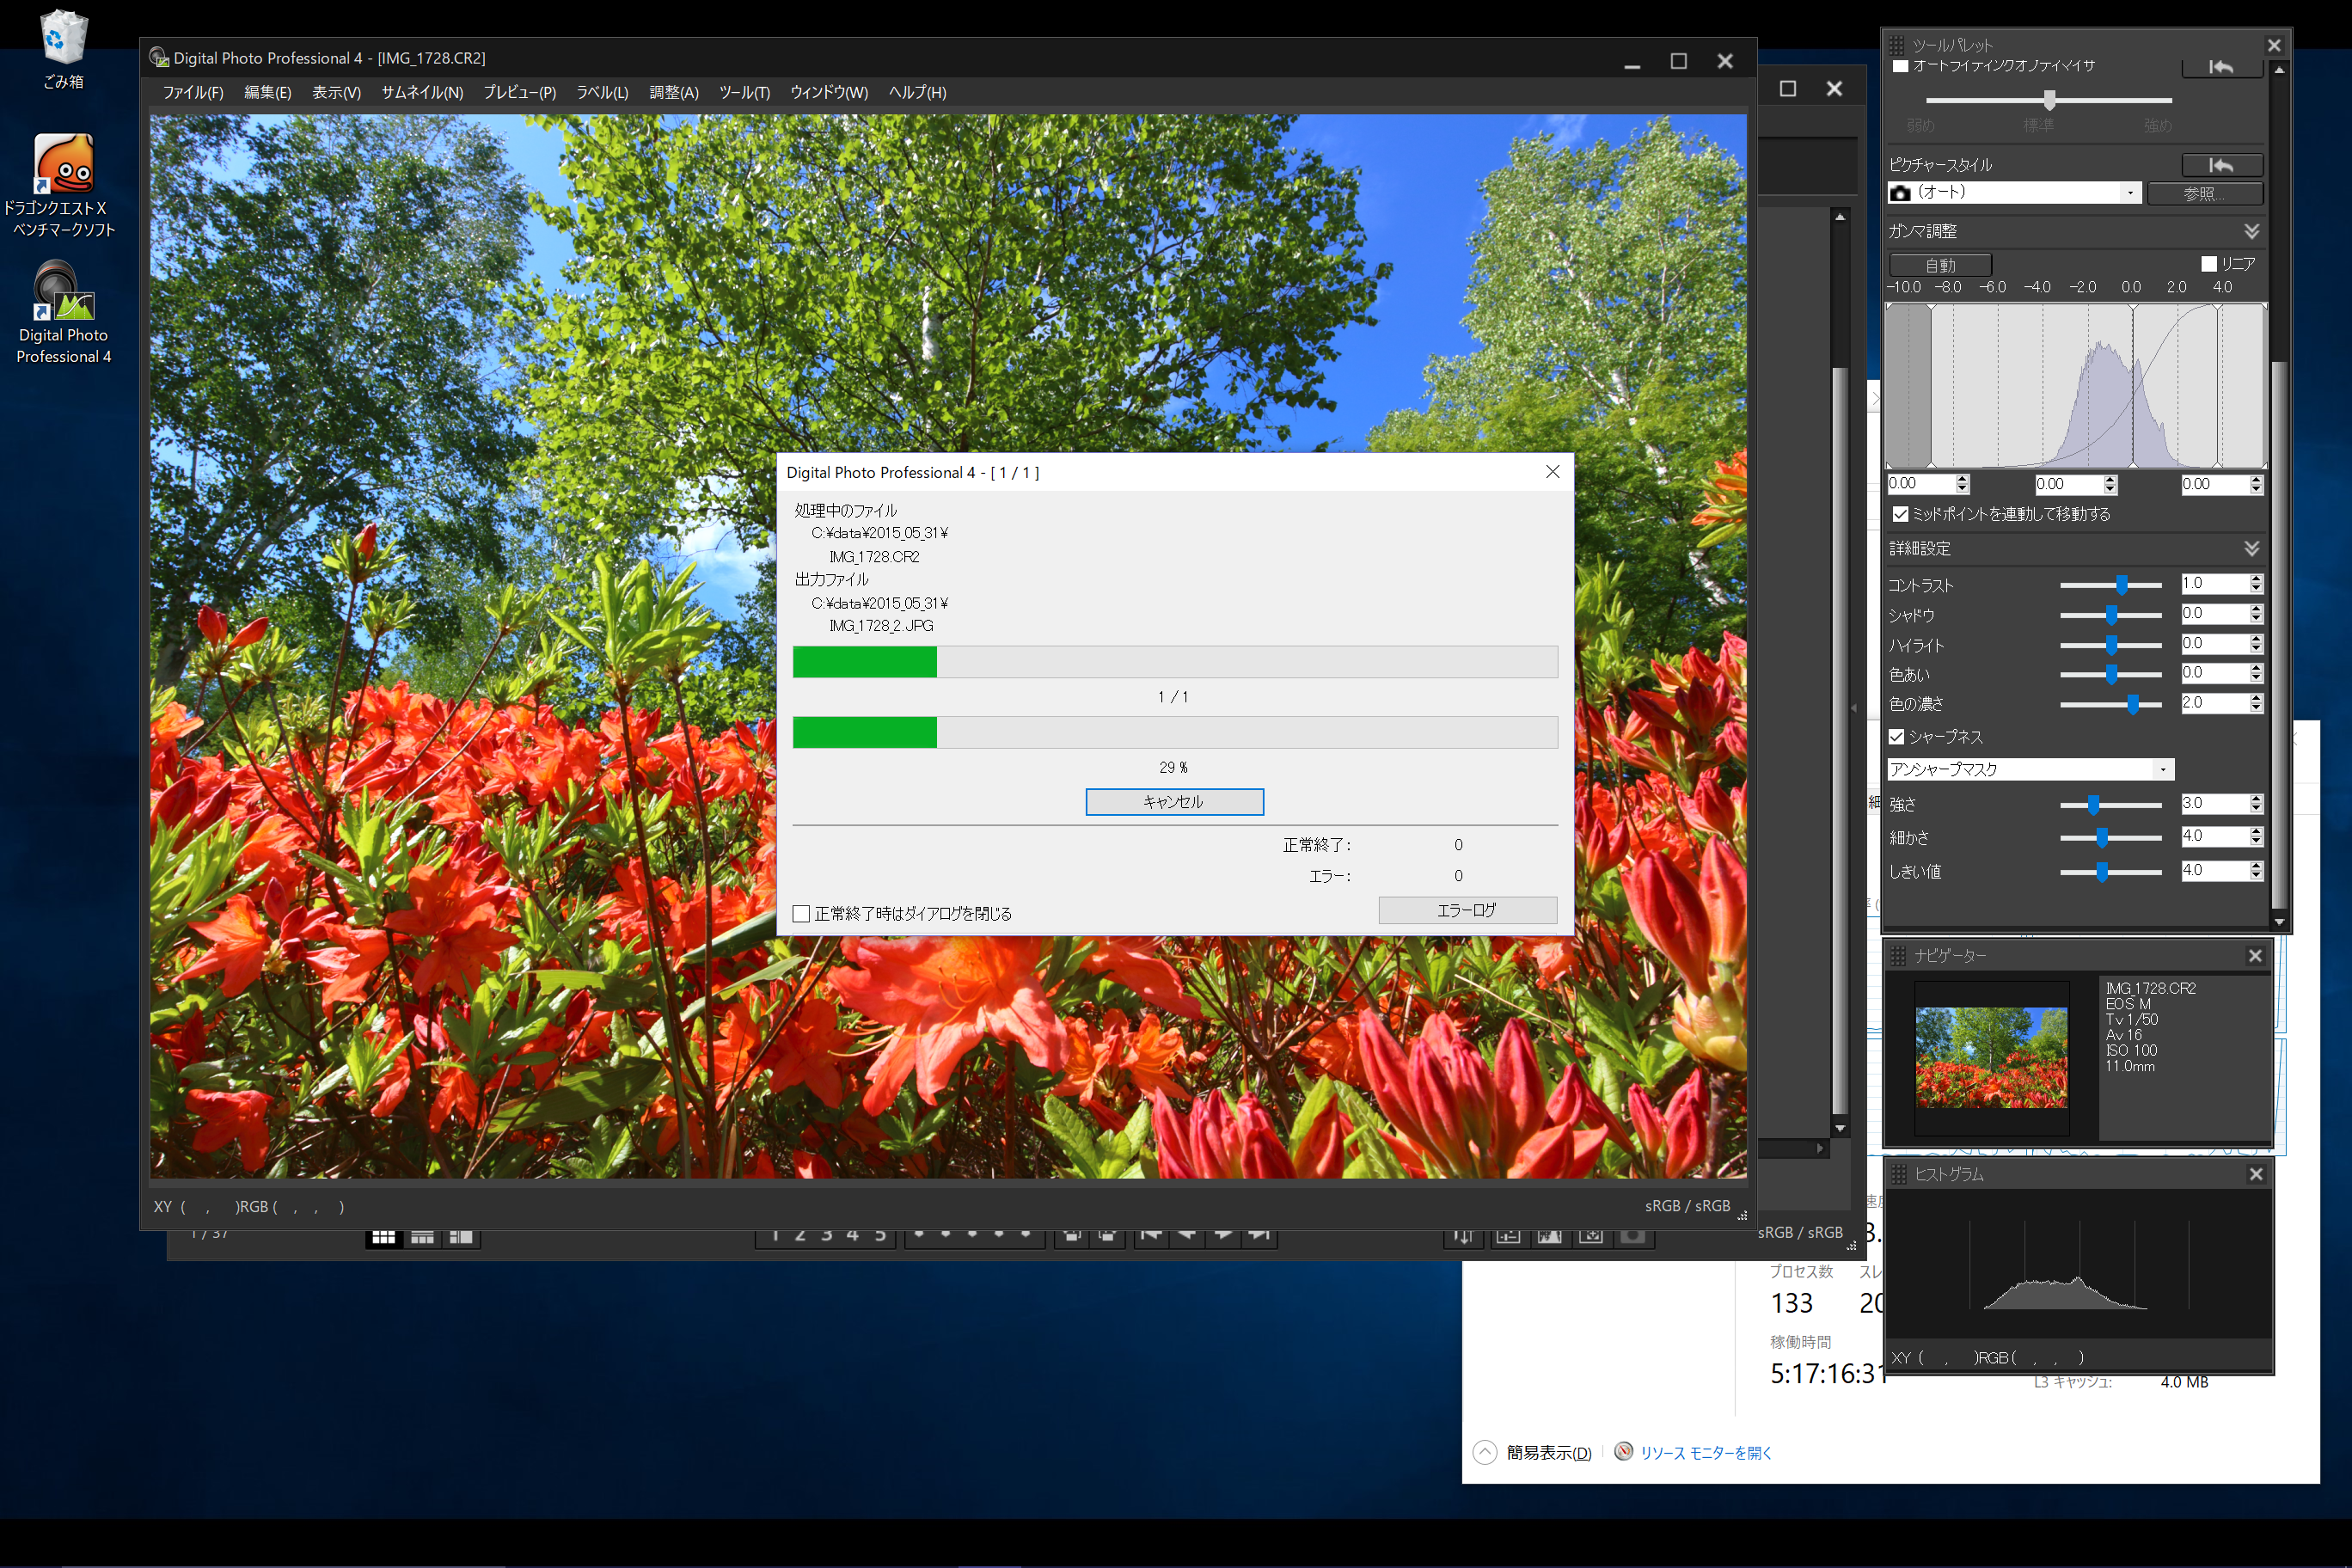
Task: Collapse the 詳細設定 section
Action: [x=2251, y=548]
